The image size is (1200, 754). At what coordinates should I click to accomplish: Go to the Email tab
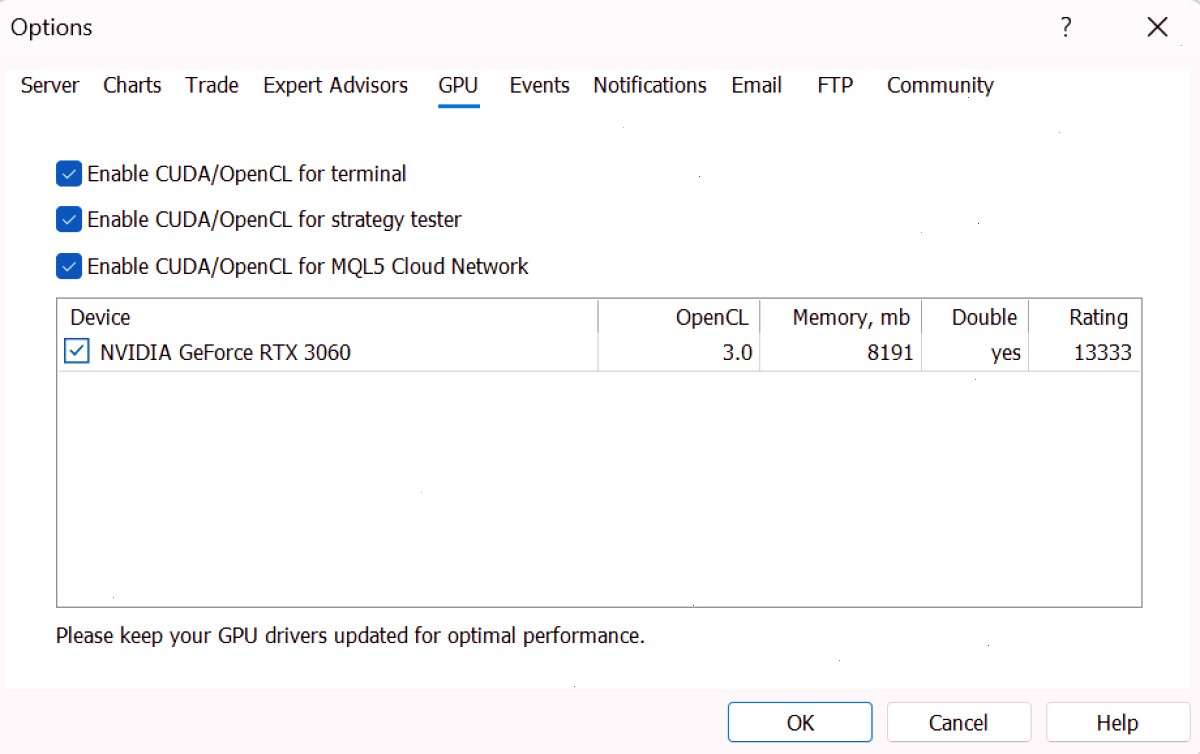pos(757,86)
